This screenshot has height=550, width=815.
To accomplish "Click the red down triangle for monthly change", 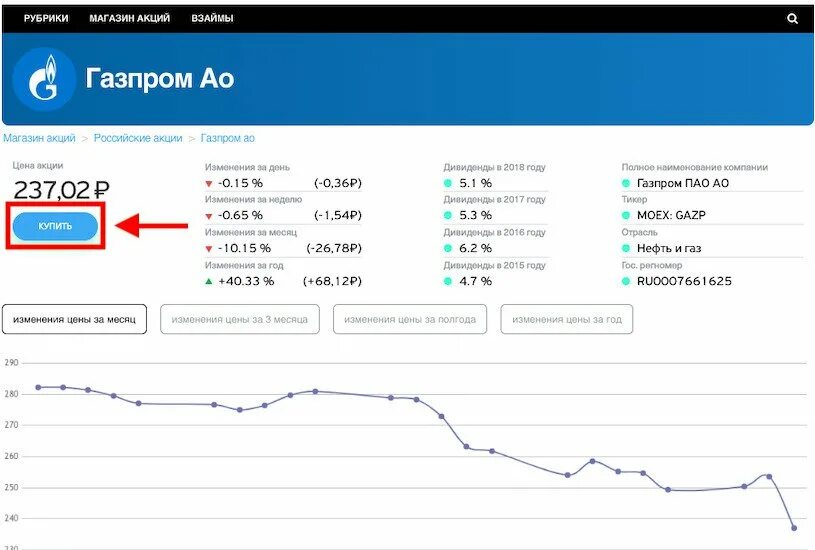I will [x=208, y=249].
